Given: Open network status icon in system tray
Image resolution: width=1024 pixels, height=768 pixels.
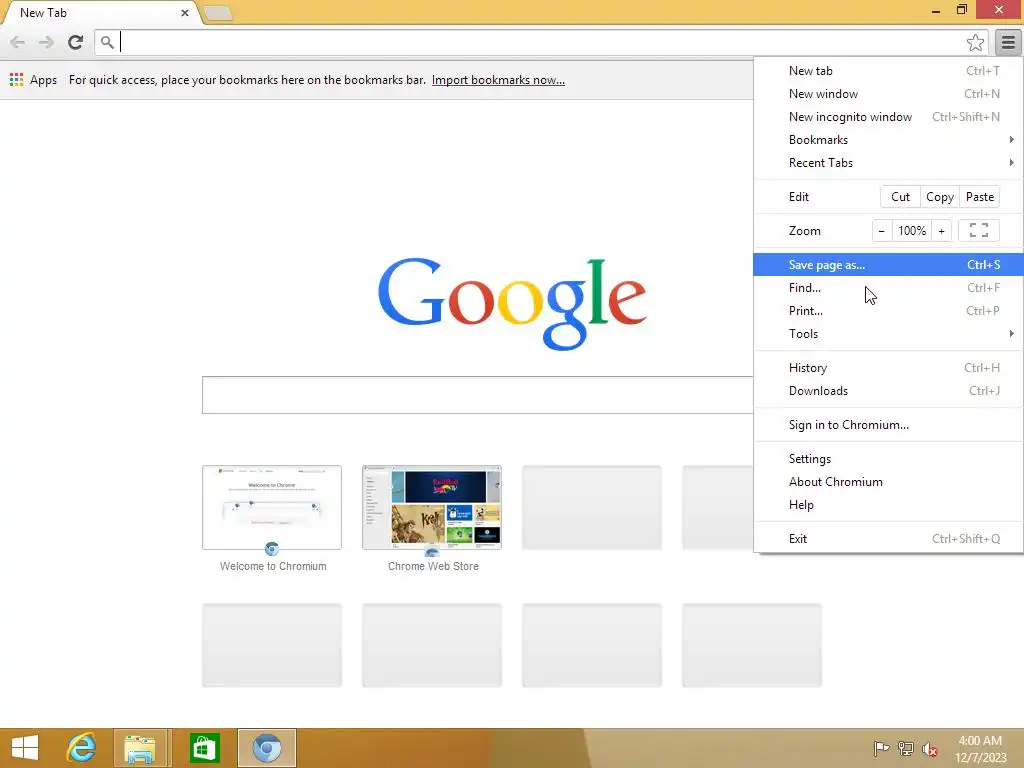Looking at the screenshot, I should tap(906, 748).
